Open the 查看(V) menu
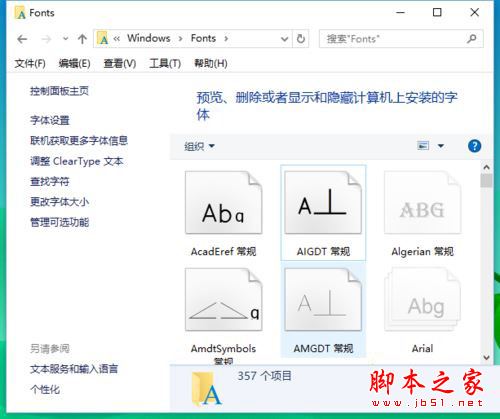The image size is (500, 419). tap(120, 63)
